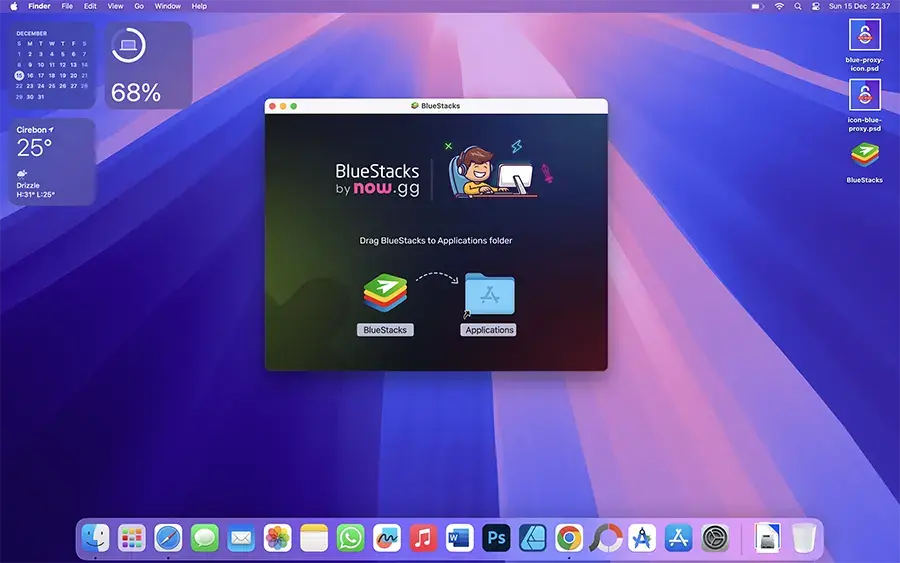The width and height of the screenshot is (900, 563).
Task: Launch Photoshop from the Dock
Action: tap(496, 538)
